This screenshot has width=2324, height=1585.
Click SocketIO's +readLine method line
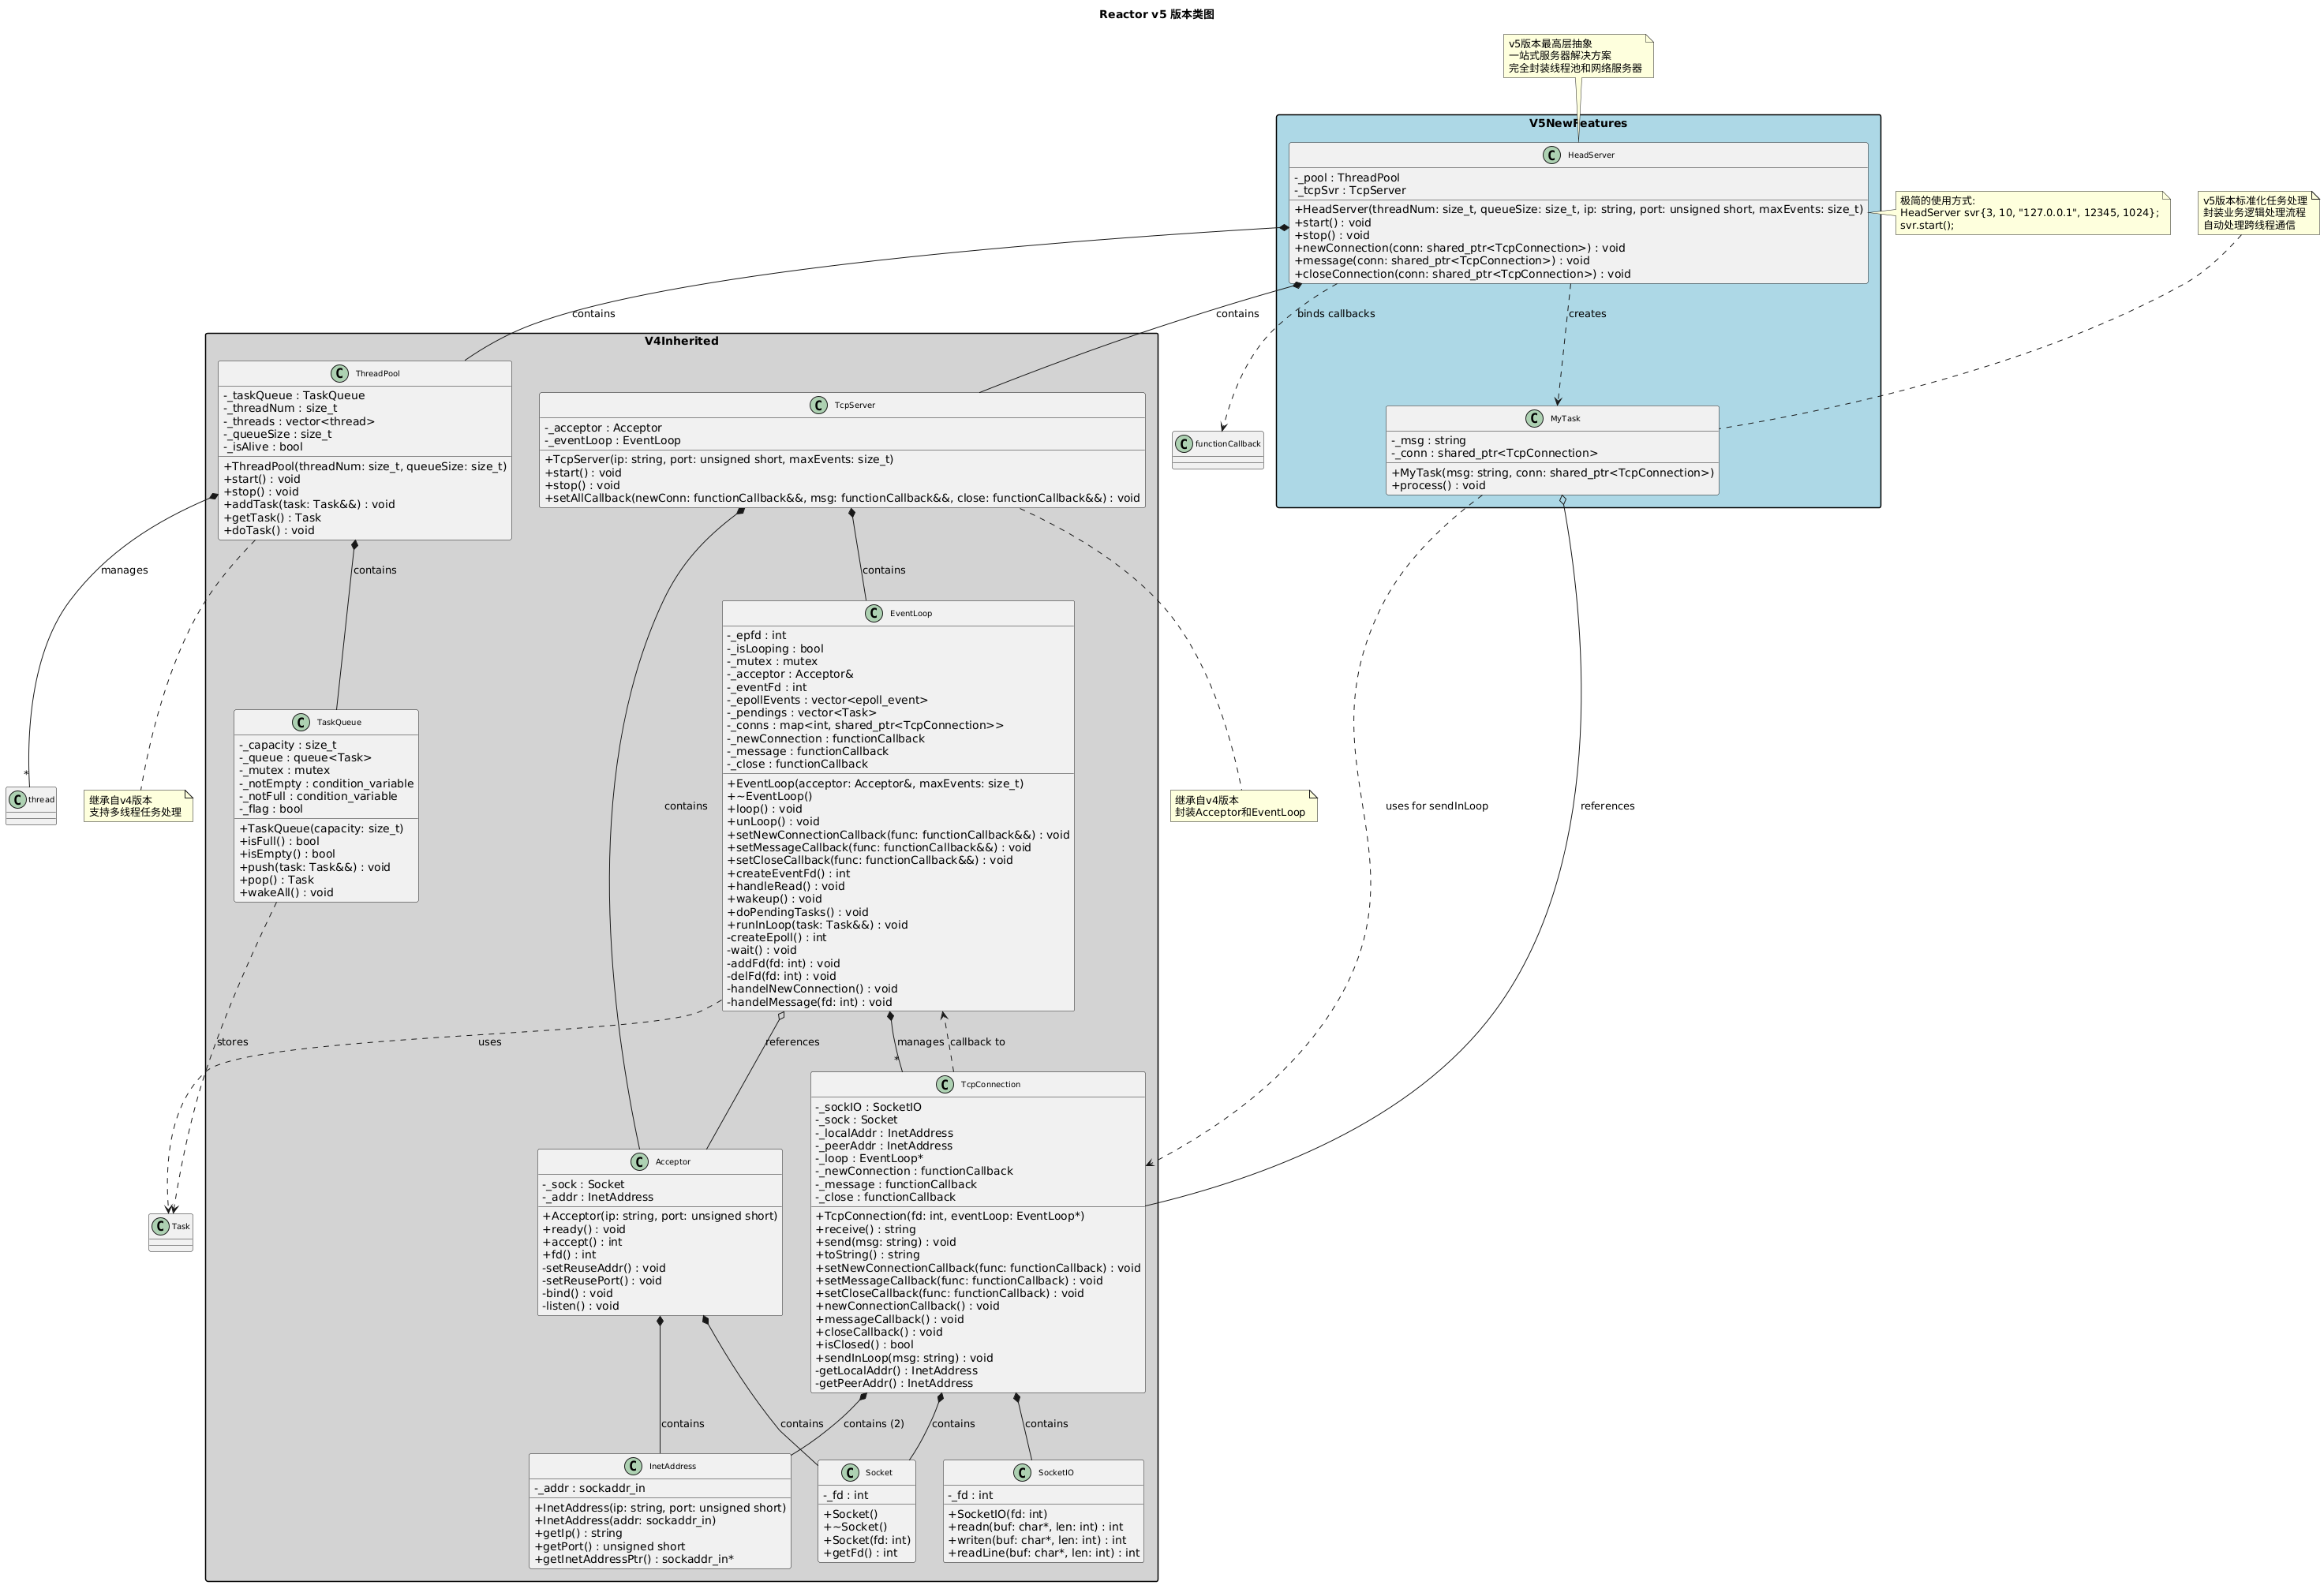[x=1043, y=1553]
